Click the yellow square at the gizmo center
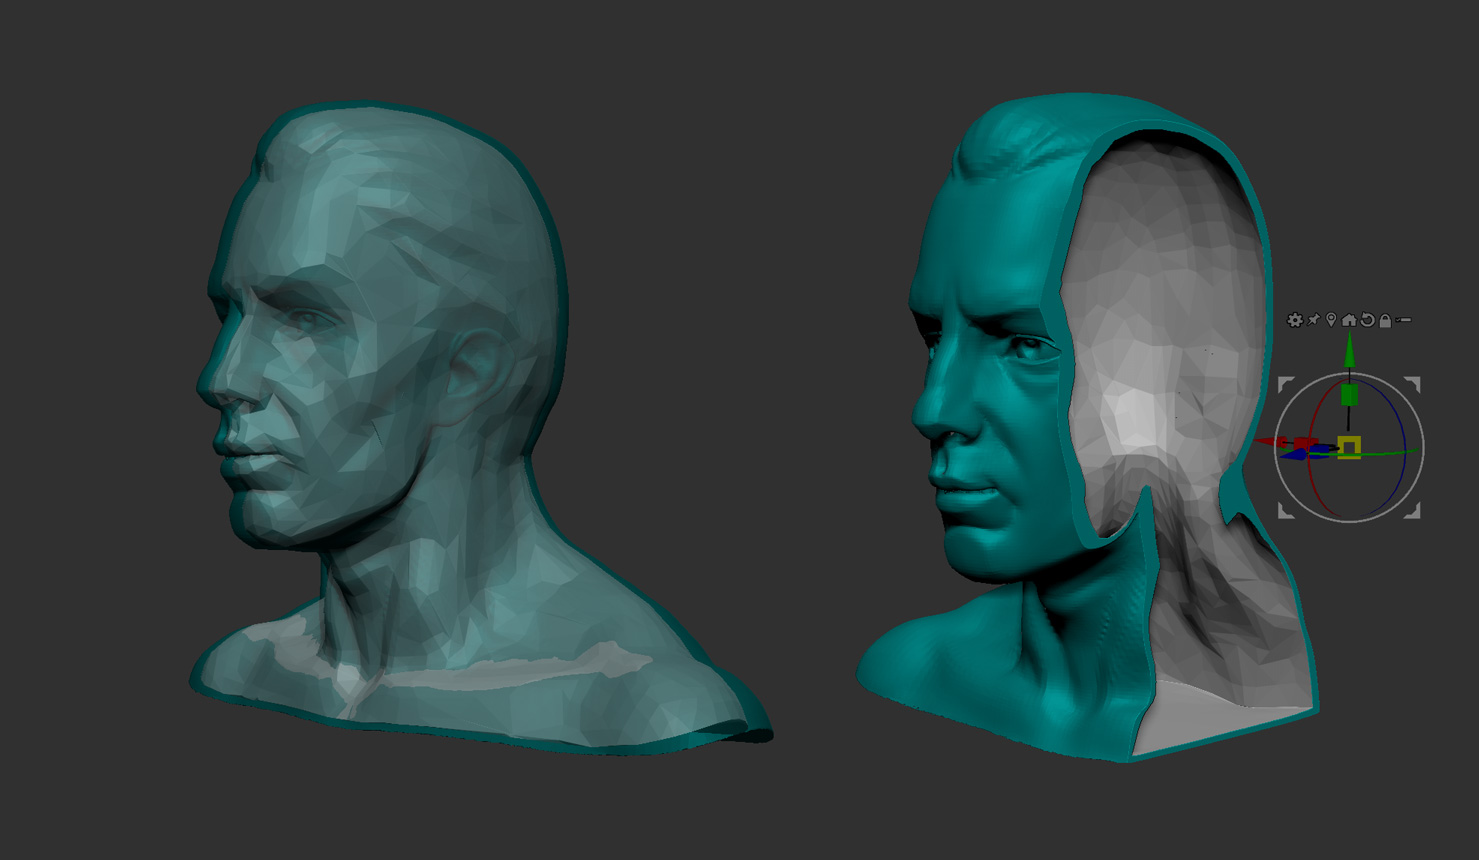1479x860 pixels. point(1349,447)
